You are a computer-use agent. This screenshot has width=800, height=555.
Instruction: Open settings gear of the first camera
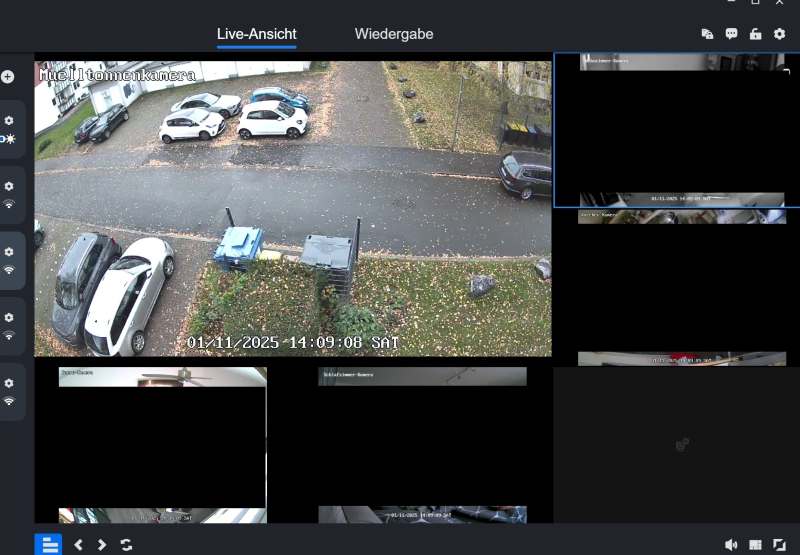pos(9,121)
